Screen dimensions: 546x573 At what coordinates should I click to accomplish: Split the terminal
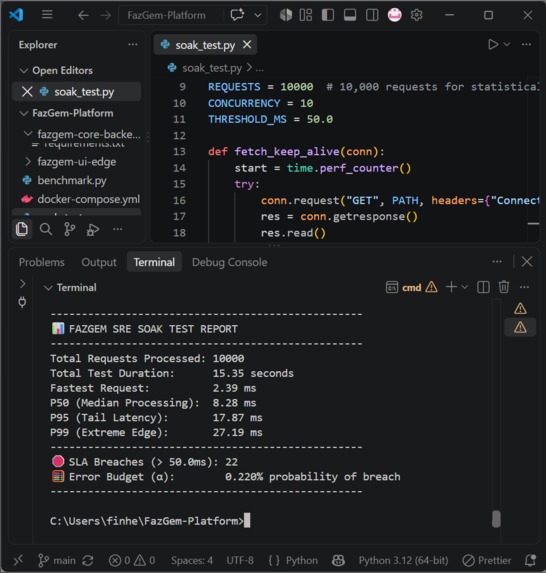483,287
